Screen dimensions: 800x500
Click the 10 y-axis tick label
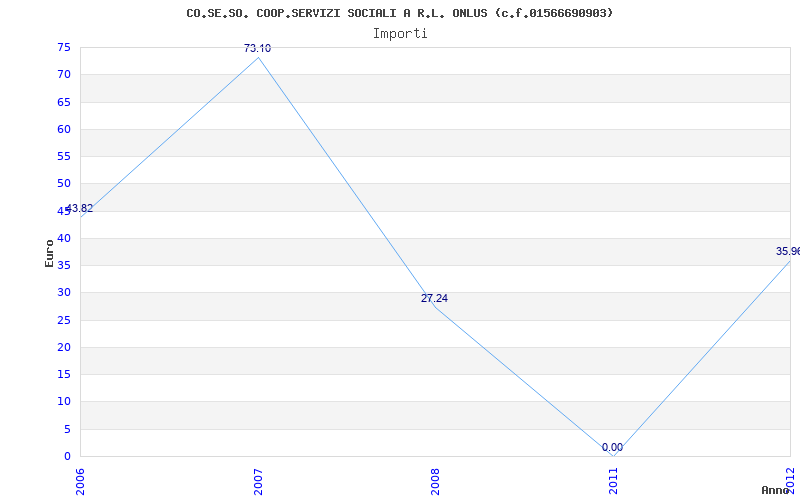pyautogui.click(x=64, y=402)
